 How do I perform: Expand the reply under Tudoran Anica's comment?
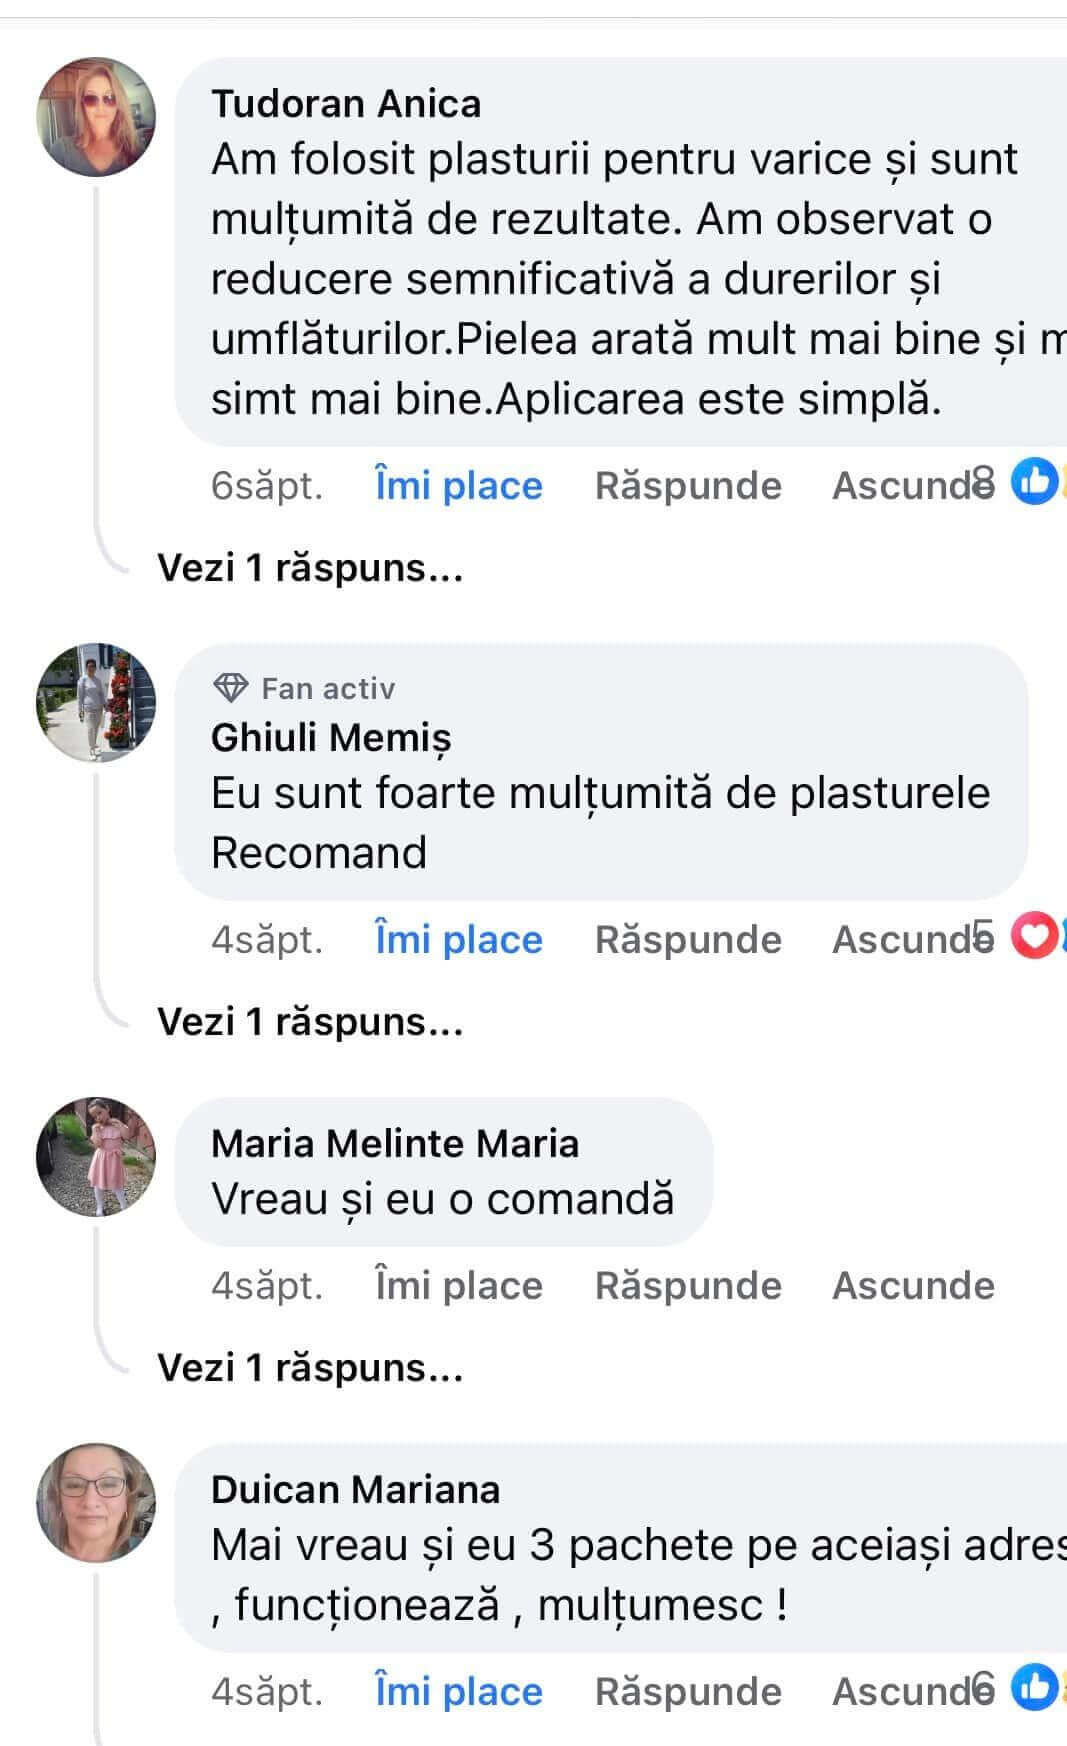310,568
